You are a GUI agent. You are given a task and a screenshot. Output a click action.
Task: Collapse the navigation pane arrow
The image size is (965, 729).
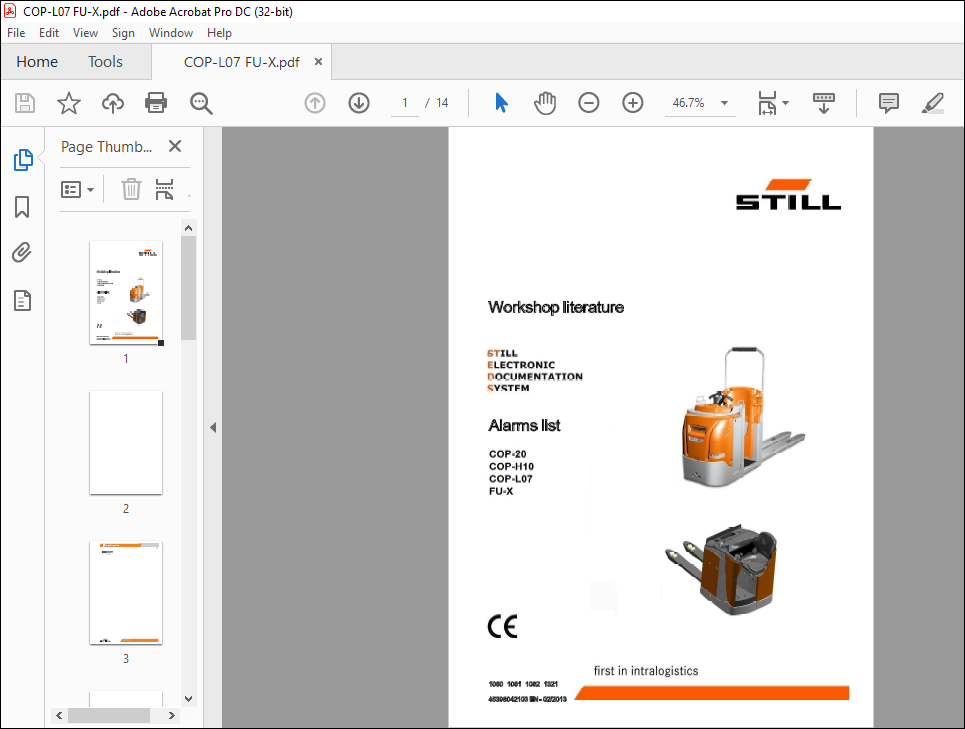pyautogui.click(x=213, y=428)
